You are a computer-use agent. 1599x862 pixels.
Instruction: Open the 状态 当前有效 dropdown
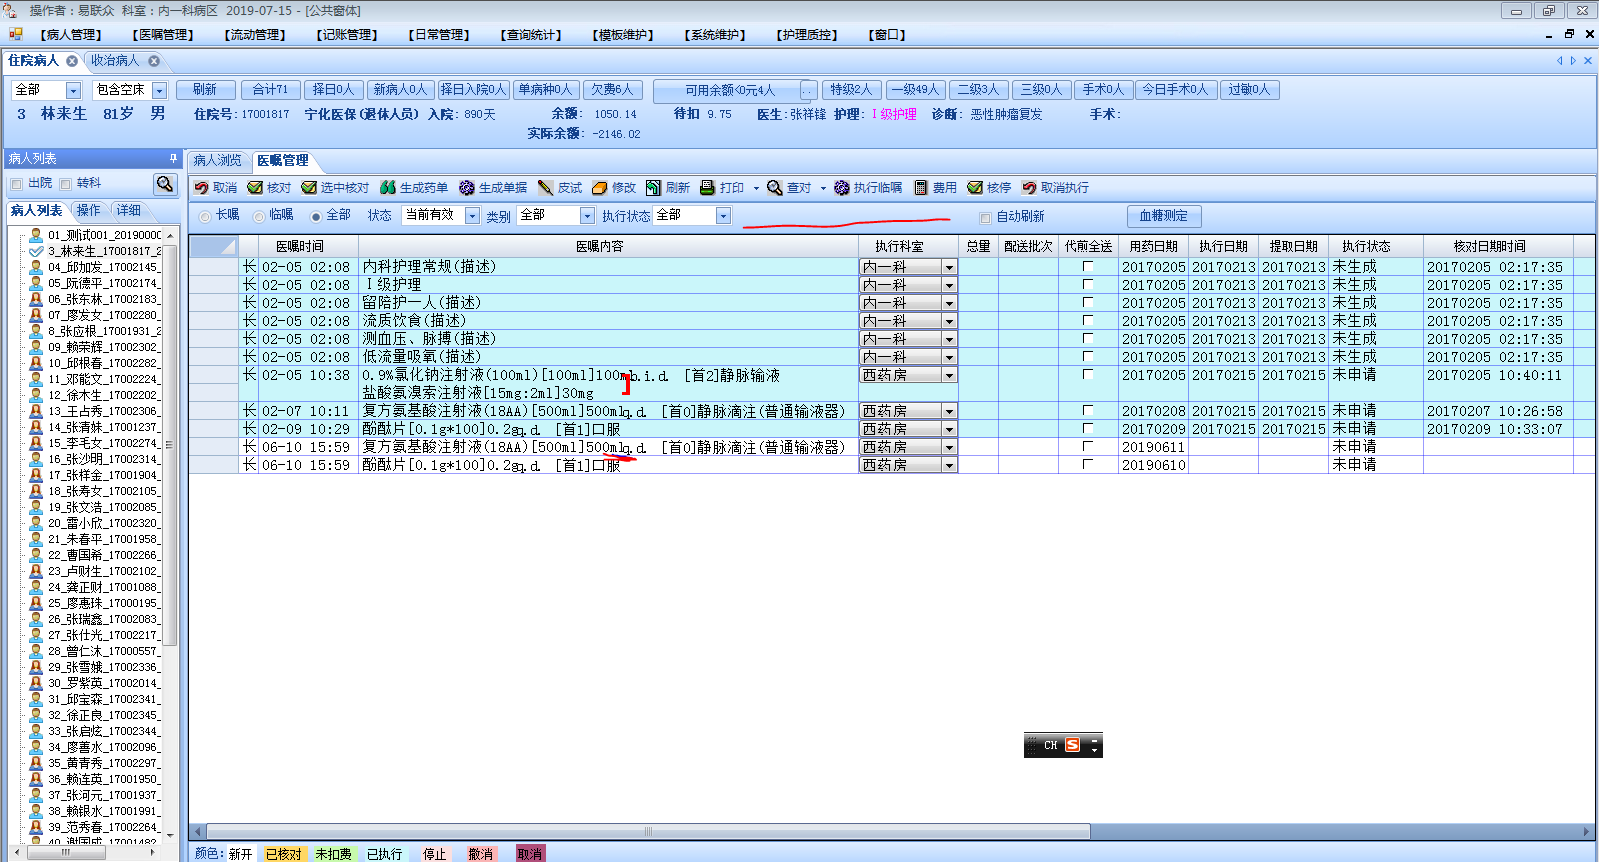click(472, 216)
